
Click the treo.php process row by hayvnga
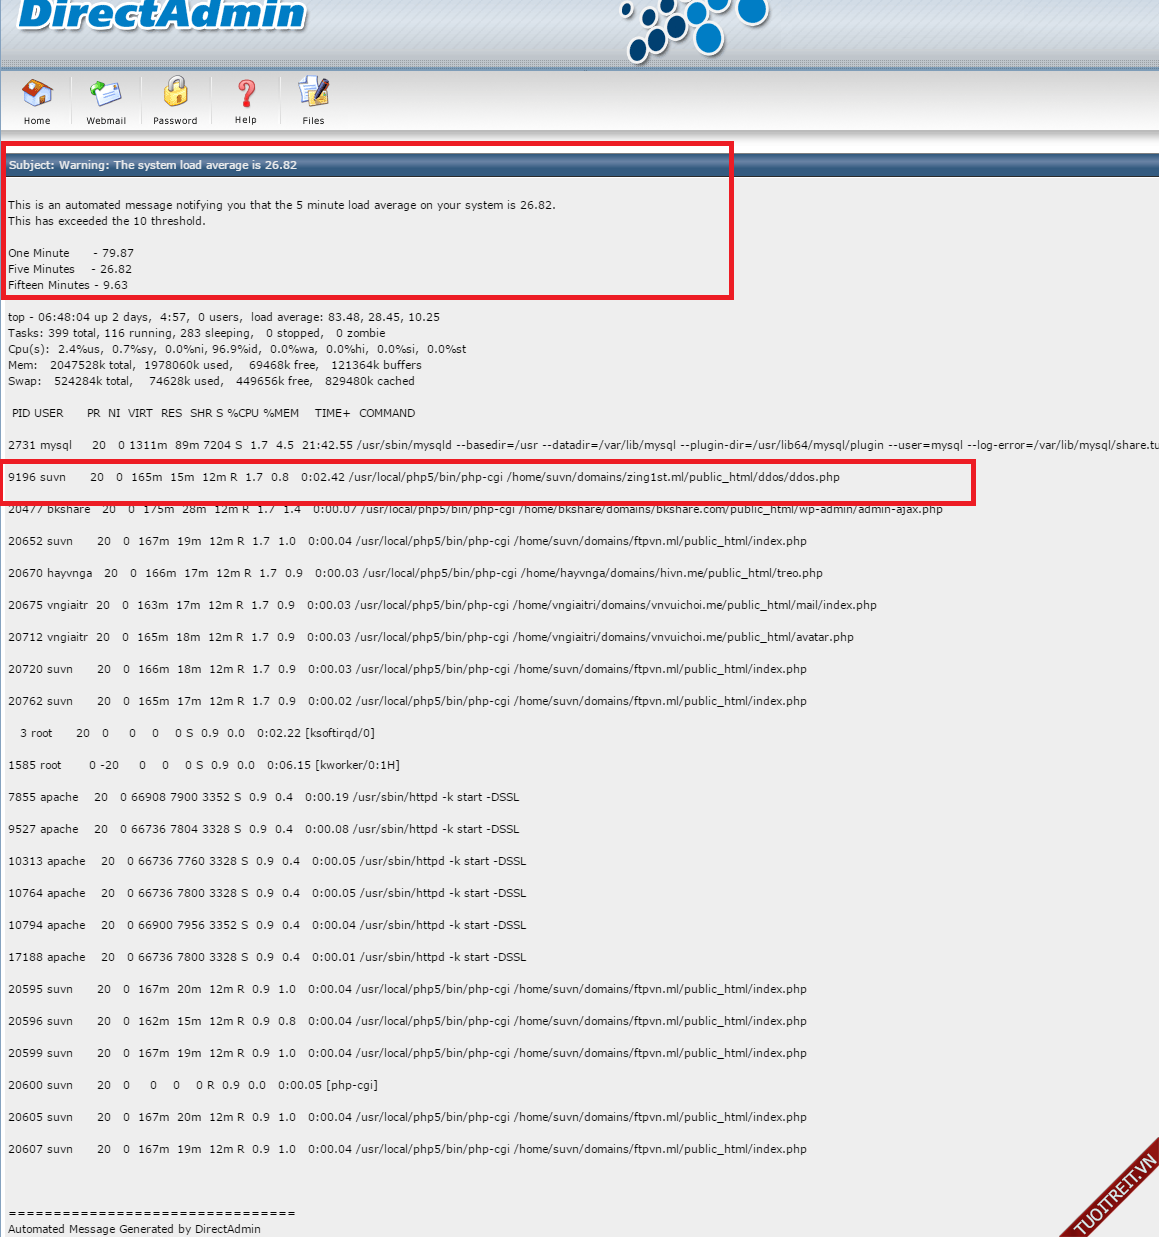[x=415, y=573]
